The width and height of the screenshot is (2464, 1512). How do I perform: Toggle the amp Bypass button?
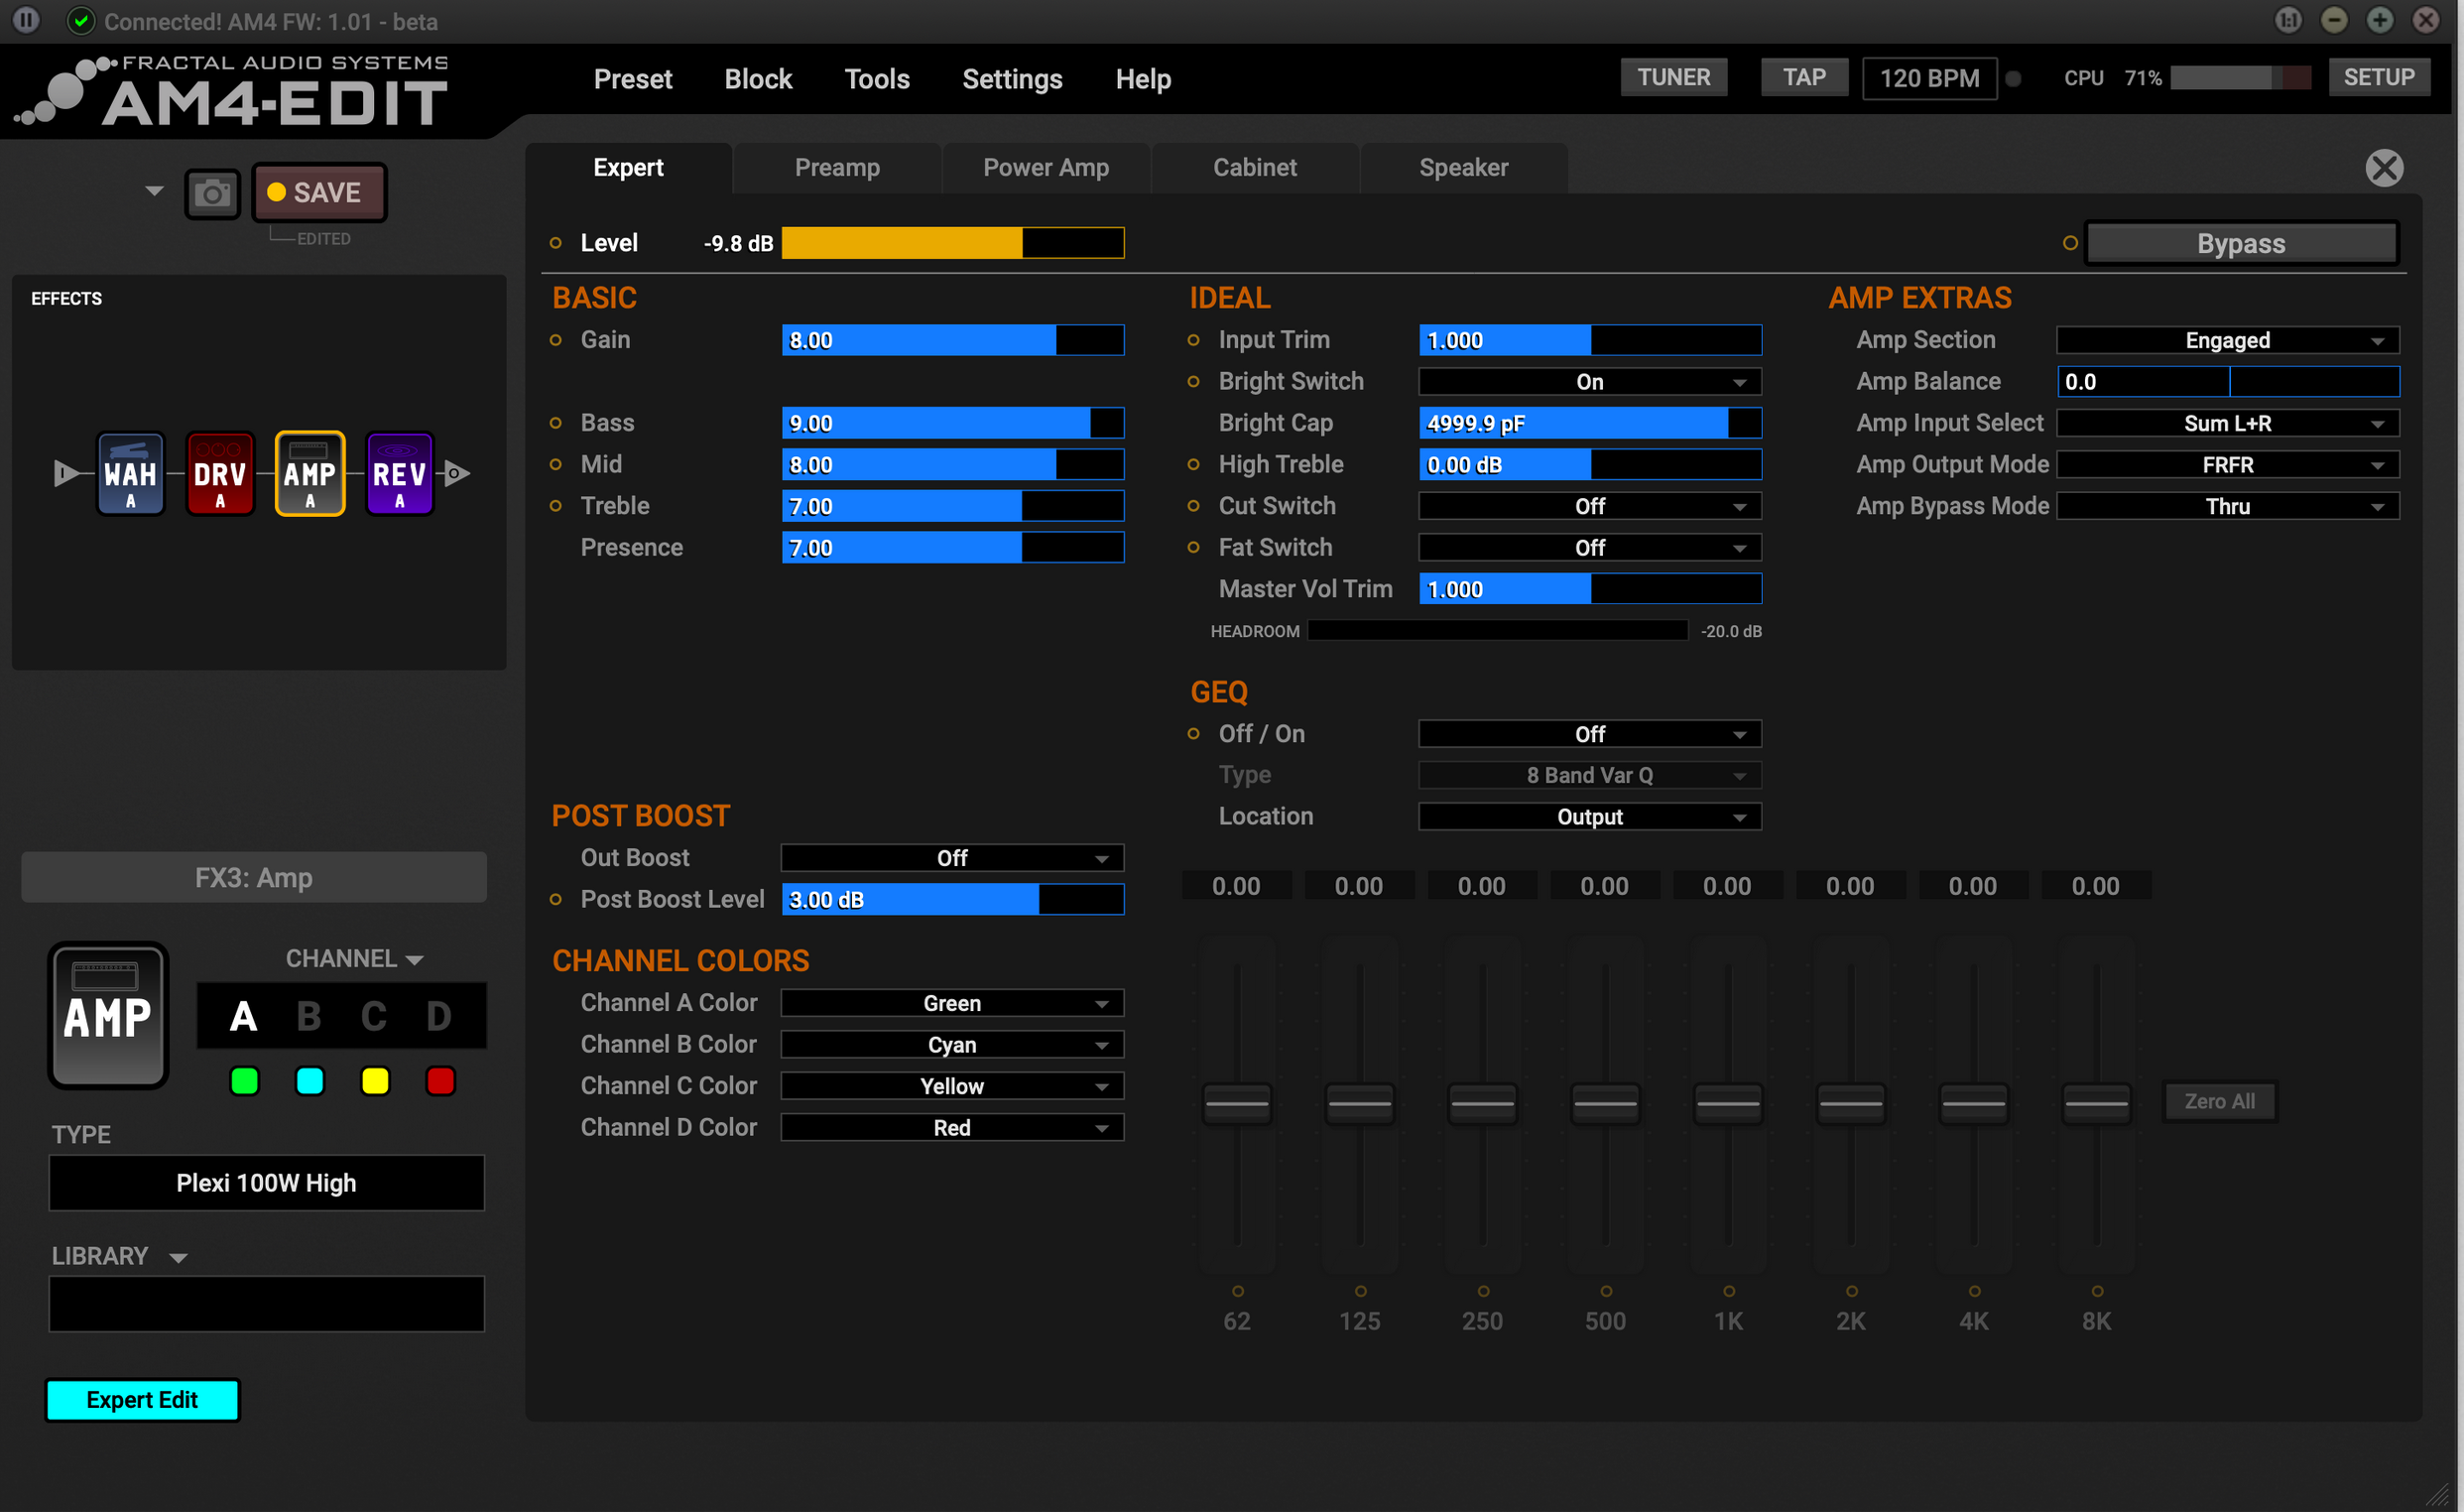tap(2240, 244)
